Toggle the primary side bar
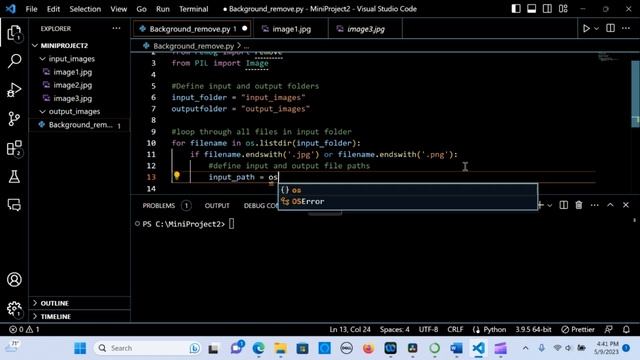This screenshot has height=360, width=640. [516, 9]
